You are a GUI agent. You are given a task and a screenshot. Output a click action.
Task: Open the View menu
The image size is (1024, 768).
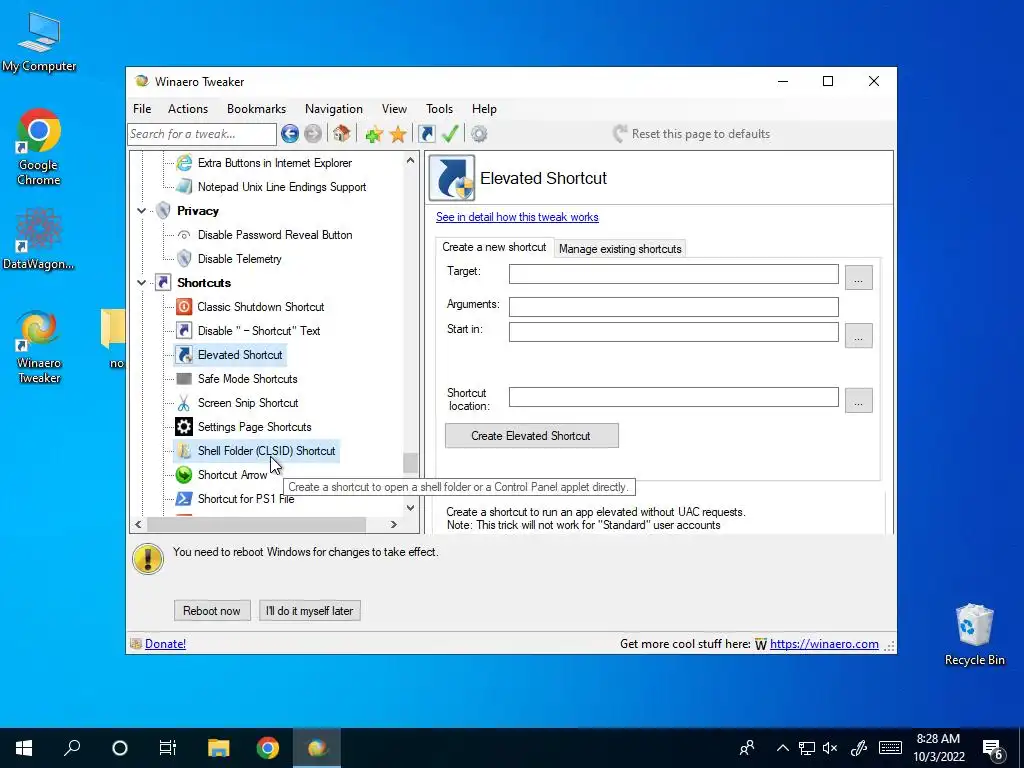[x=394, y=109]
